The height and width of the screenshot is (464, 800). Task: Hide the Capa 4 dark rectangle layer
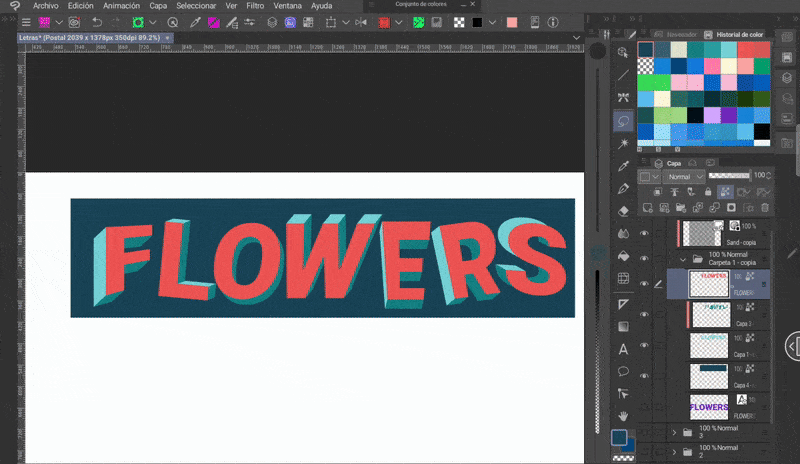[x=644, y=376]
